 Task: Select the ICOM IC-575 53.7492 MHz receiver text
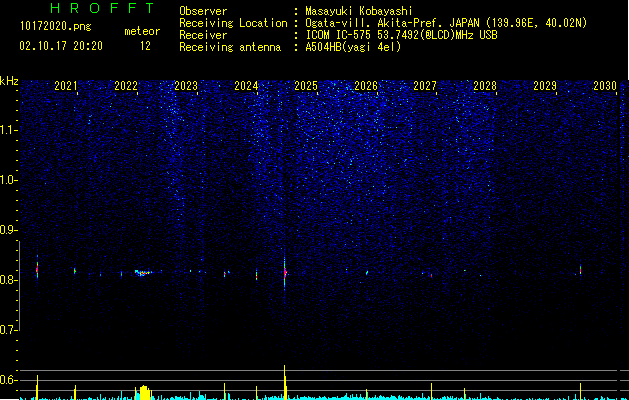pyautogui.click(x=401, y=35)
